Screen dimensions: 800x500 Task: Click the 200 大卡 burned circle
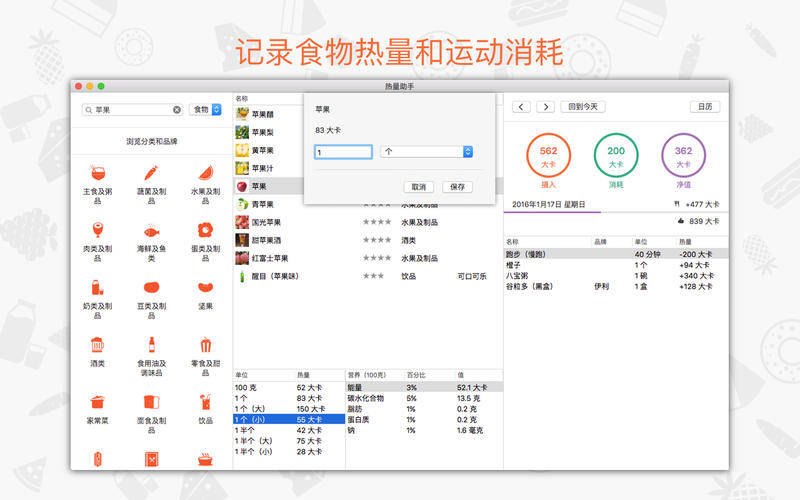[x=616, y=155]
